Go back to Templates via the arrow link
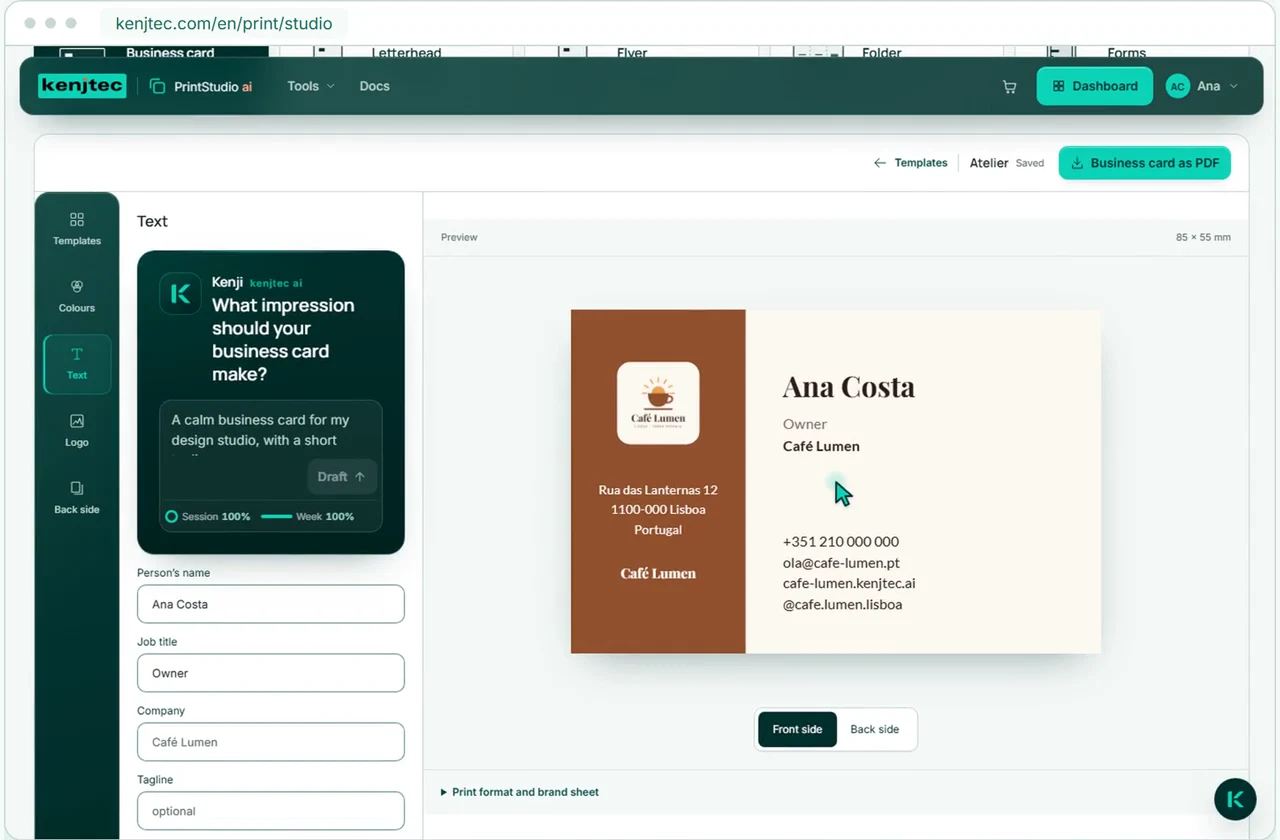 tap(910, 163)
